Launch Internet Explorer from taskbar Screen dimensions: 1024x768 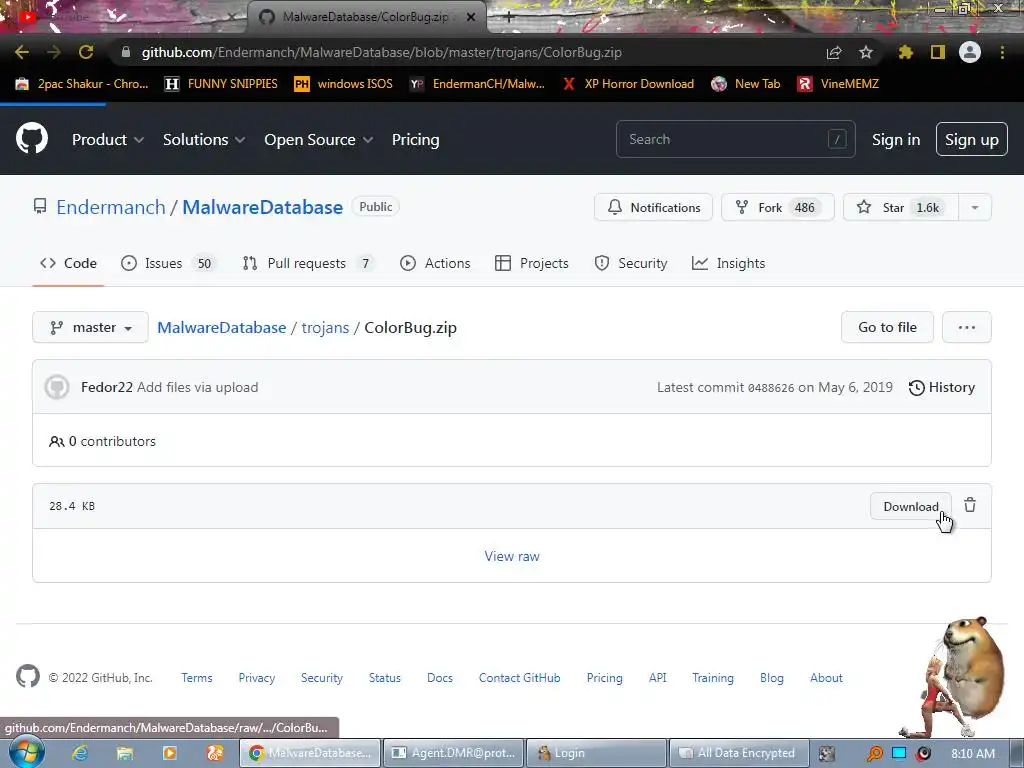pyautogui.click(x=80, y=753)
